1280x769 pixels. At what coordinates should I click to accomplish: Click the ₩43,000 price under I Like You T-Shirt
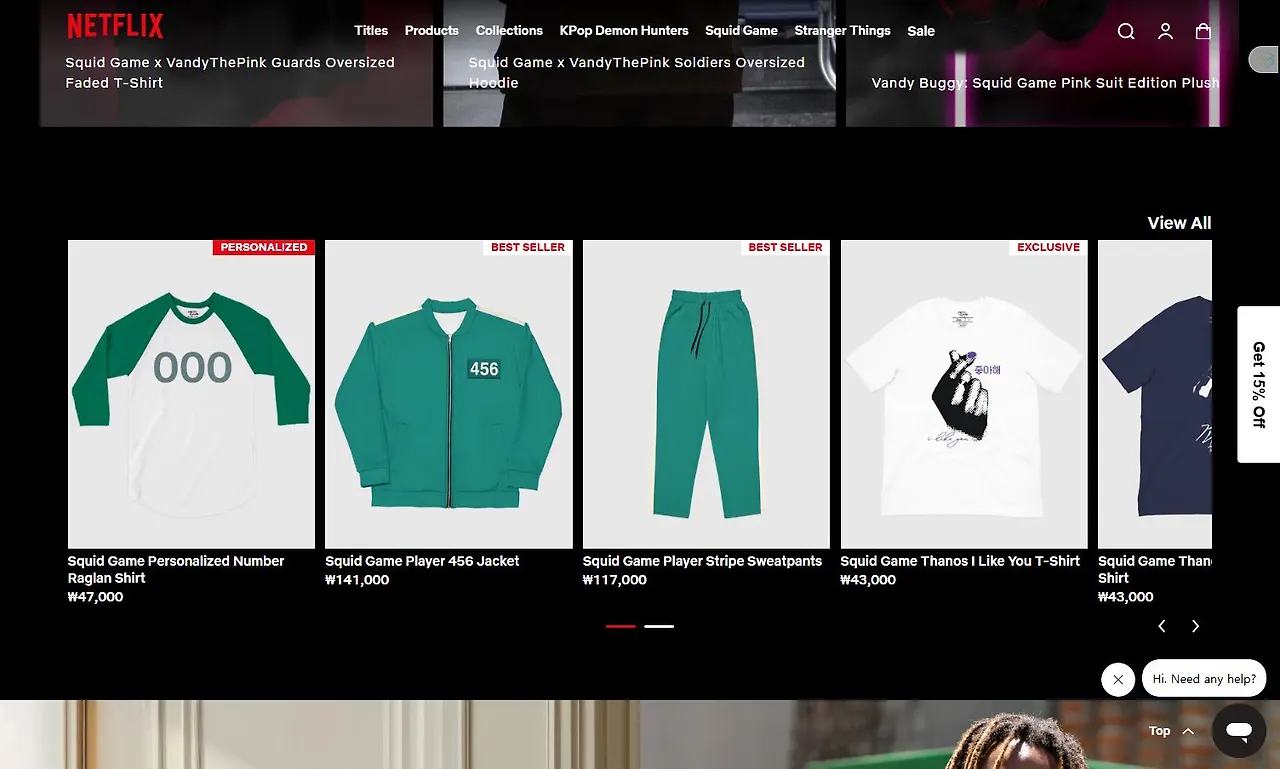click(x=868, y=580)
